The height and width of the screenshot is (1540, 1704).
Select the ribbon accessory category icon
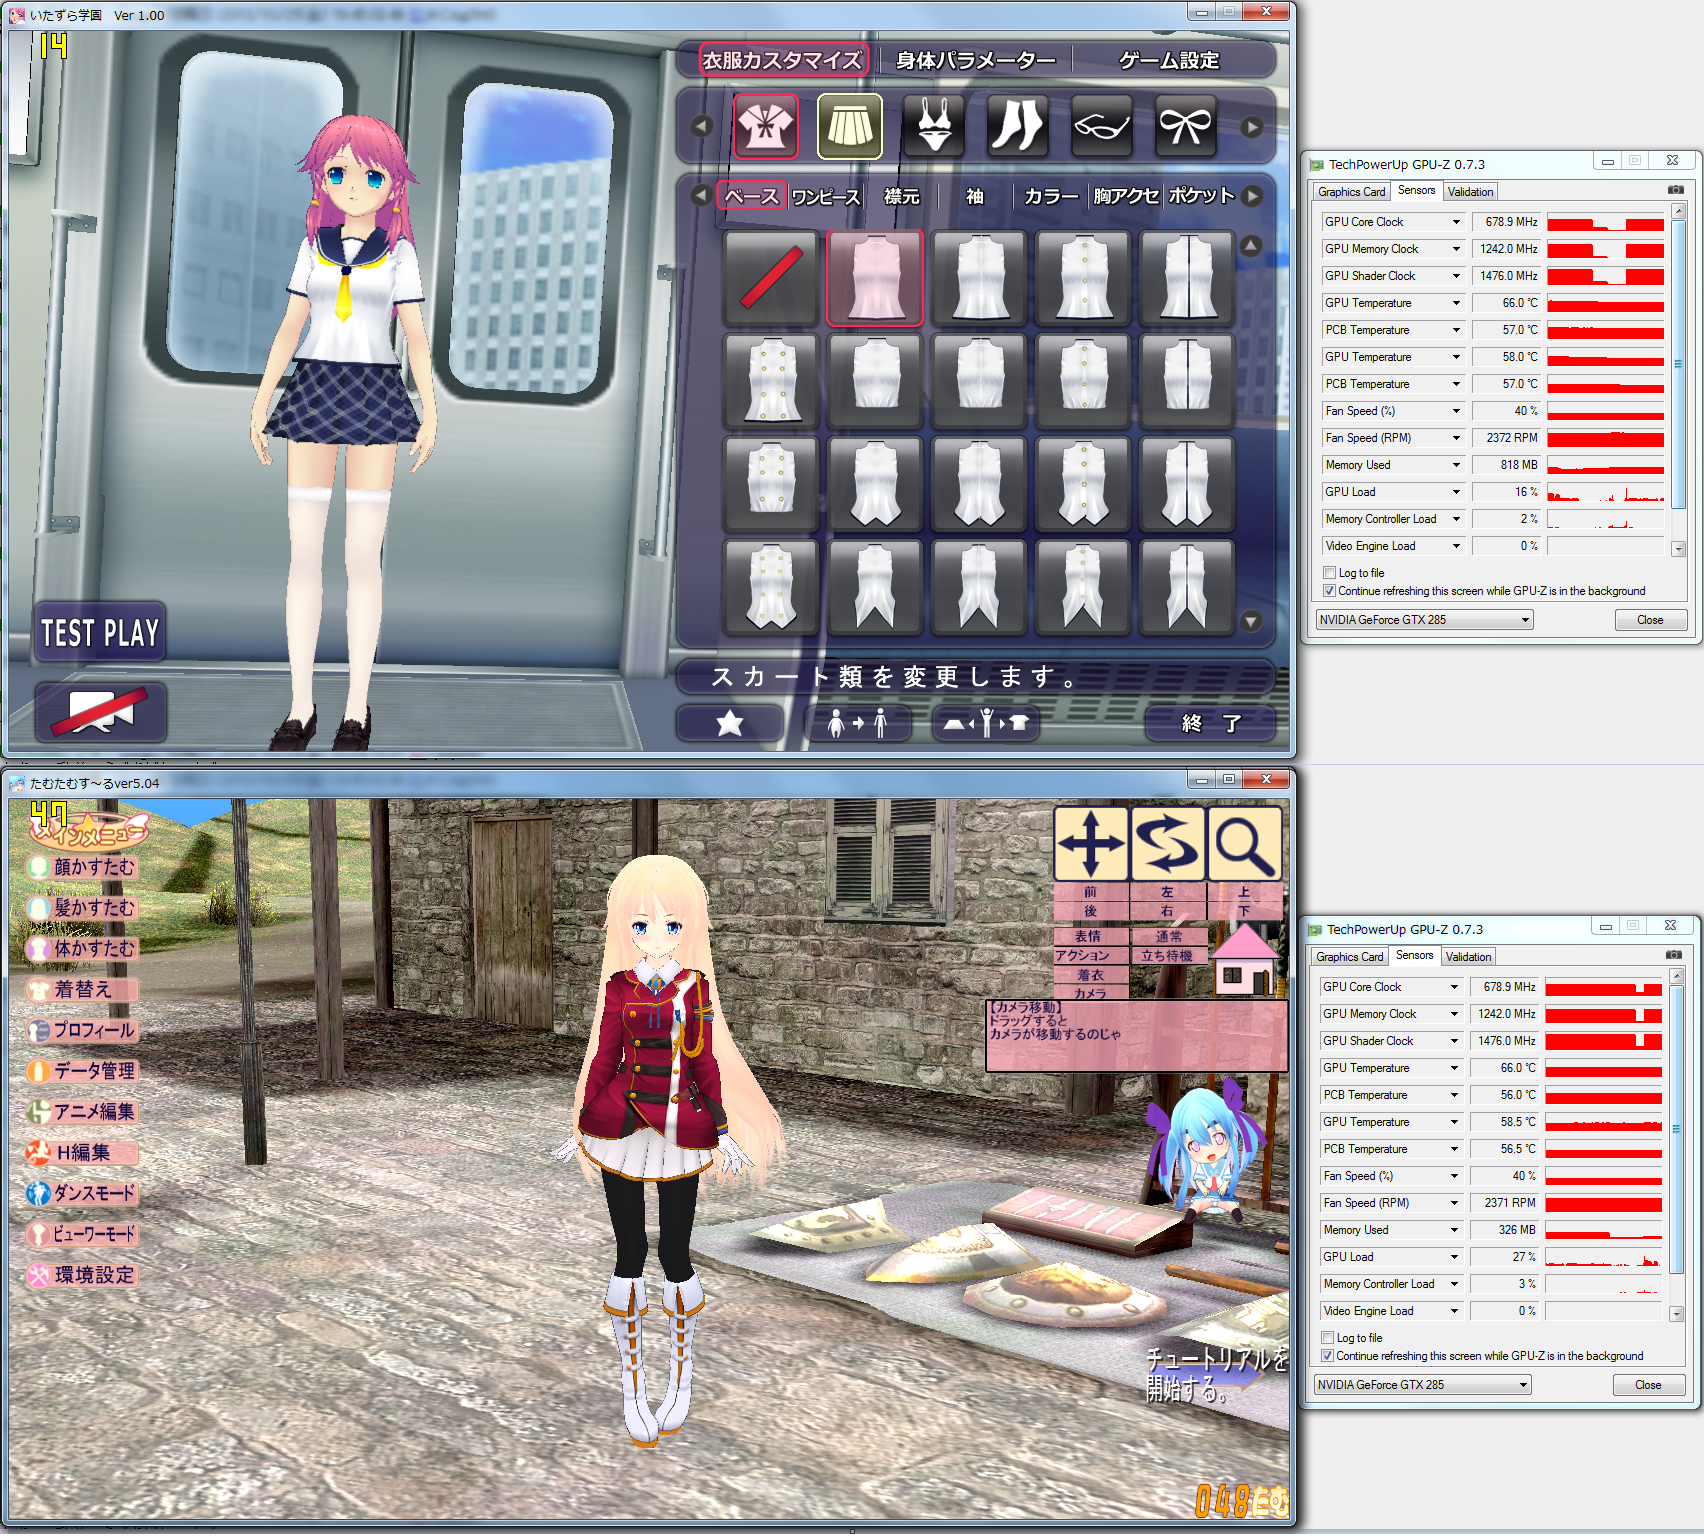point(1185,127)
